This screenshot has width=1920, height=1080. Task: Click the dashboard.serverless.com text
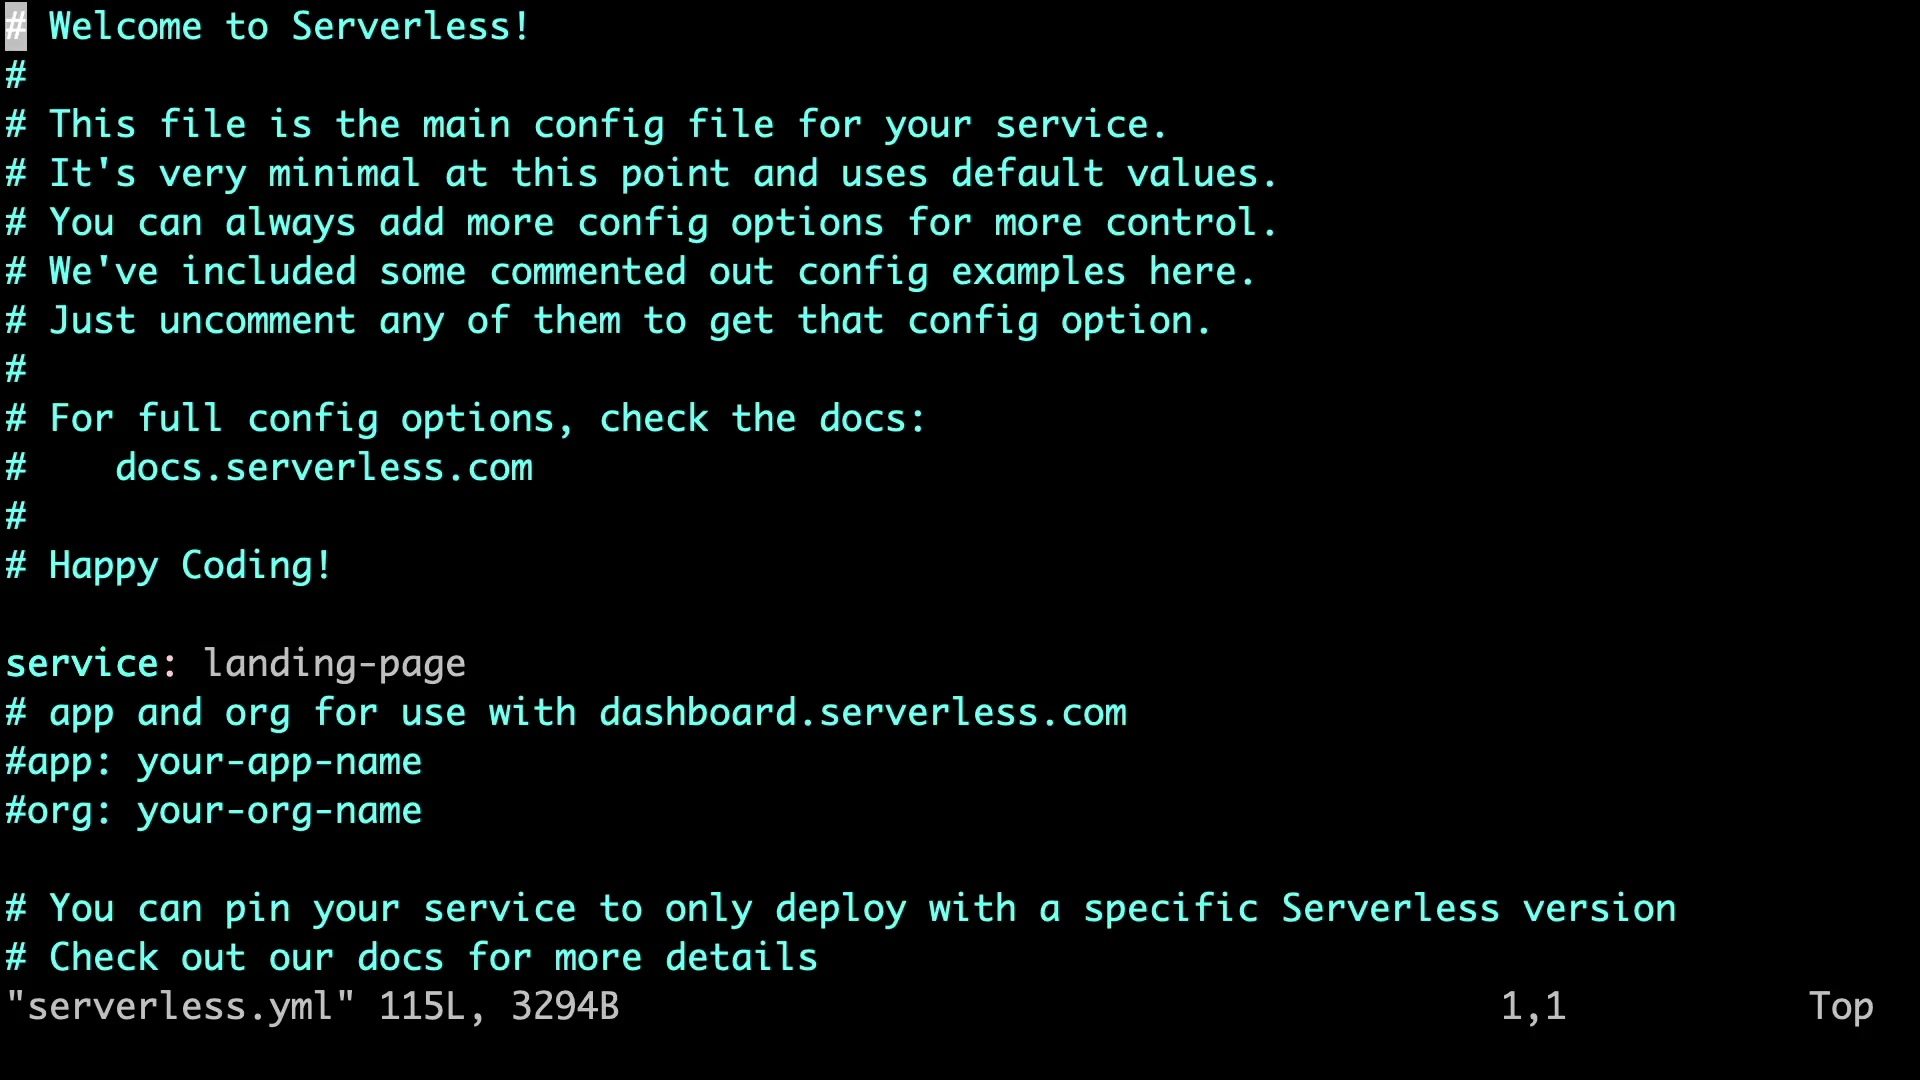pyautogui.click(x=862, y=713)
